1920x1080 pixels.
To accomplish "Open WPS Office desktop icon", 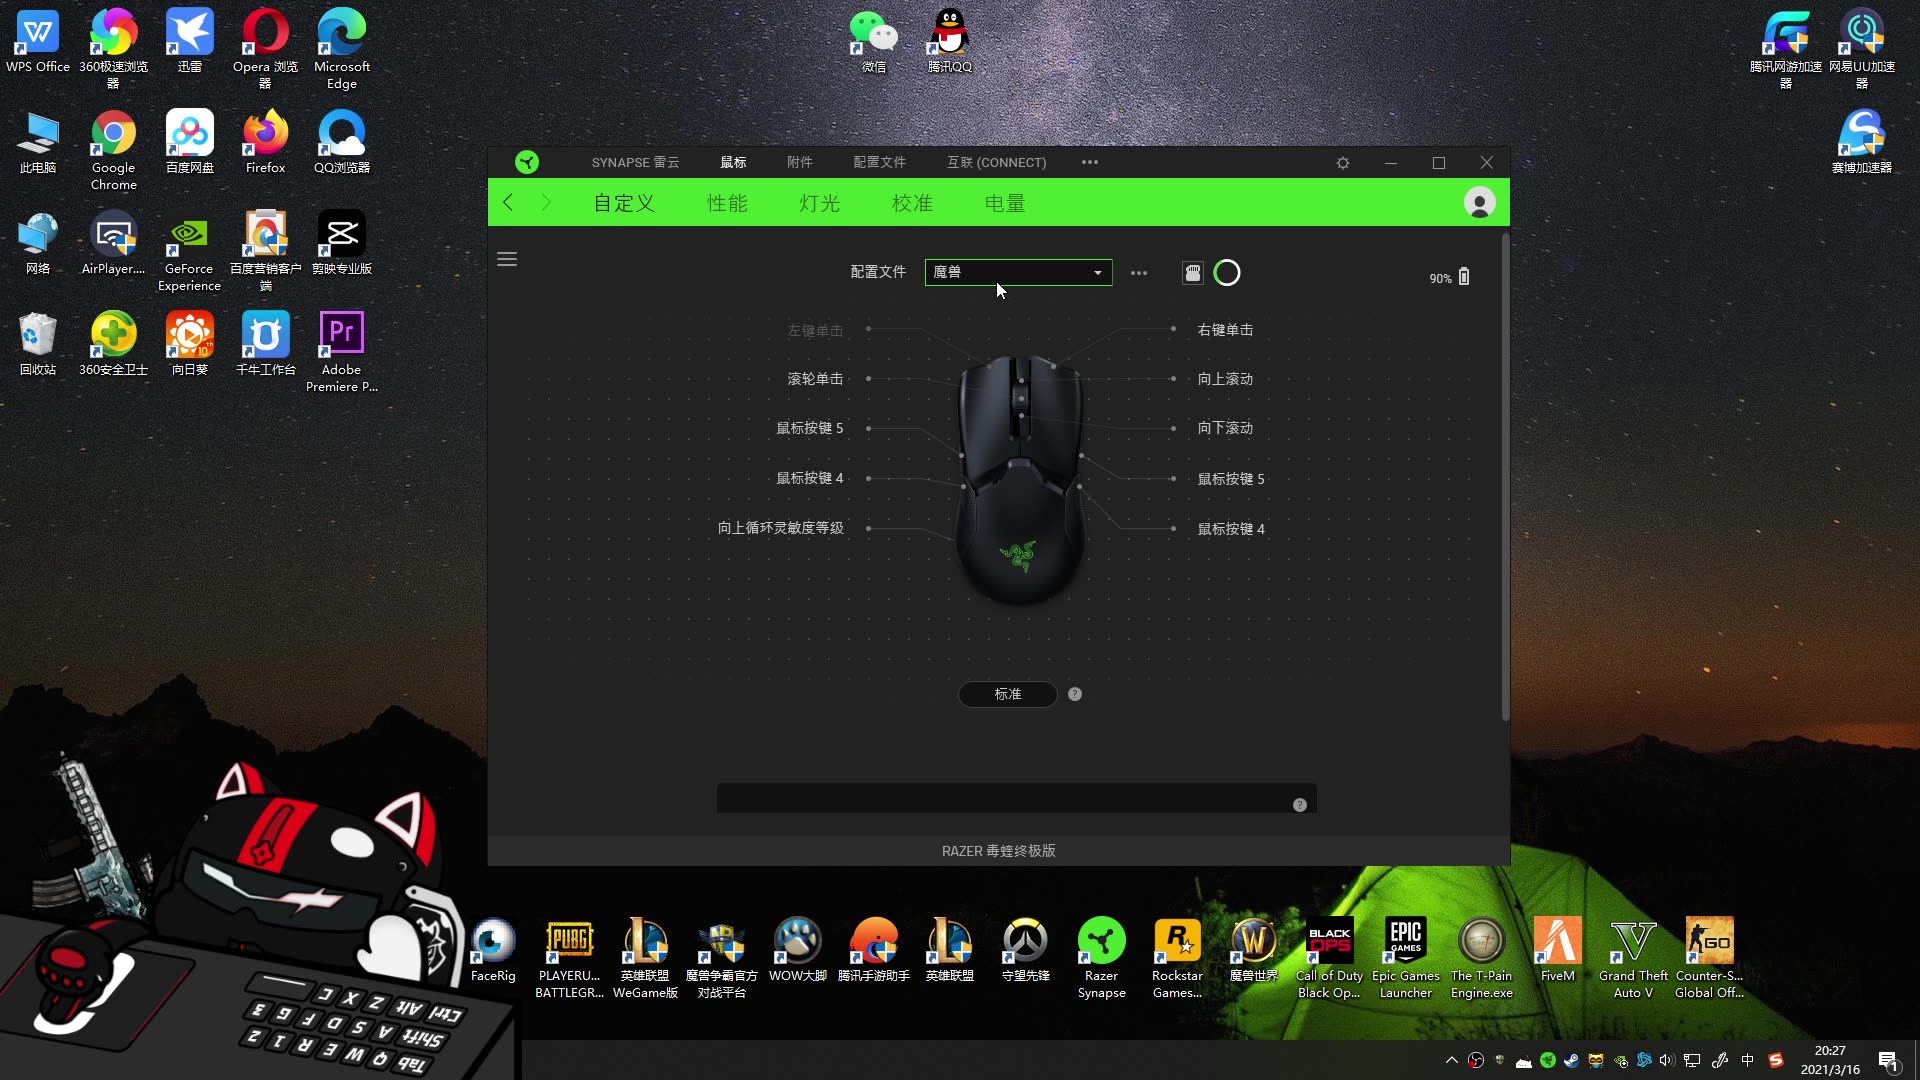I will coord(38,42).
